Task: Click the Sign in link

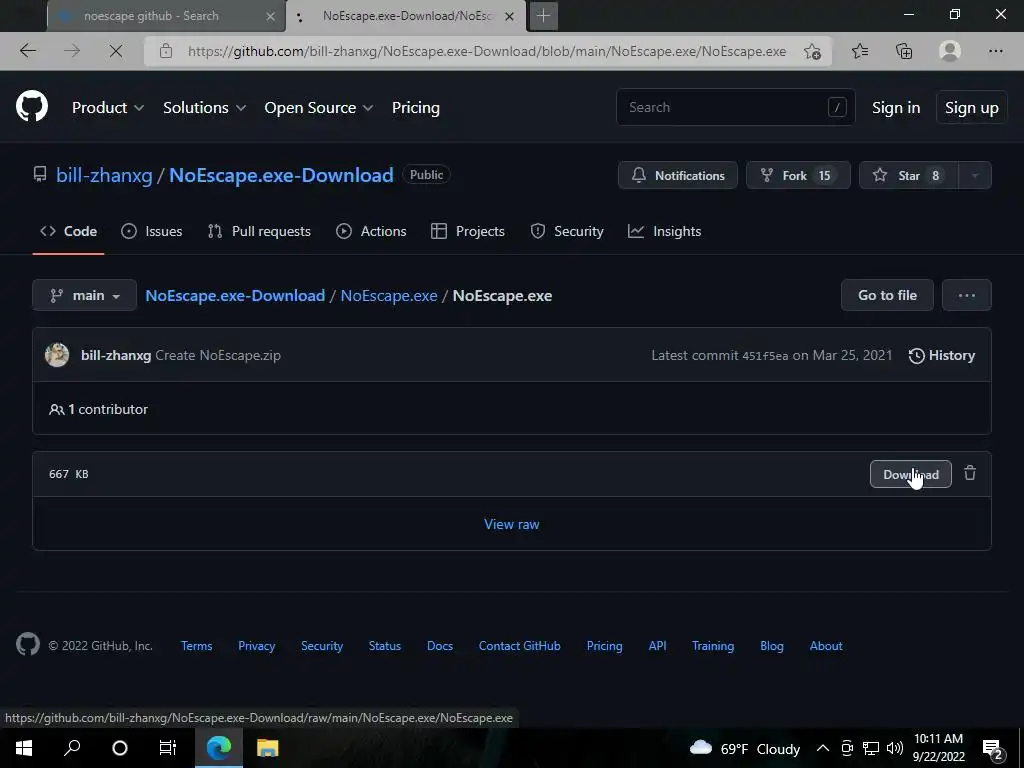Action: 896,108
